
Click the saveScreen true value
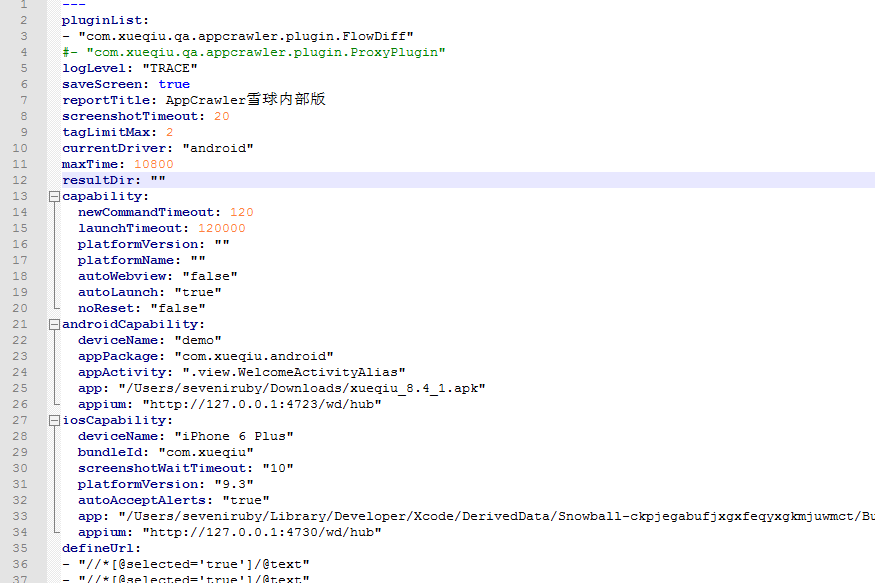click(x=174, y=84)
